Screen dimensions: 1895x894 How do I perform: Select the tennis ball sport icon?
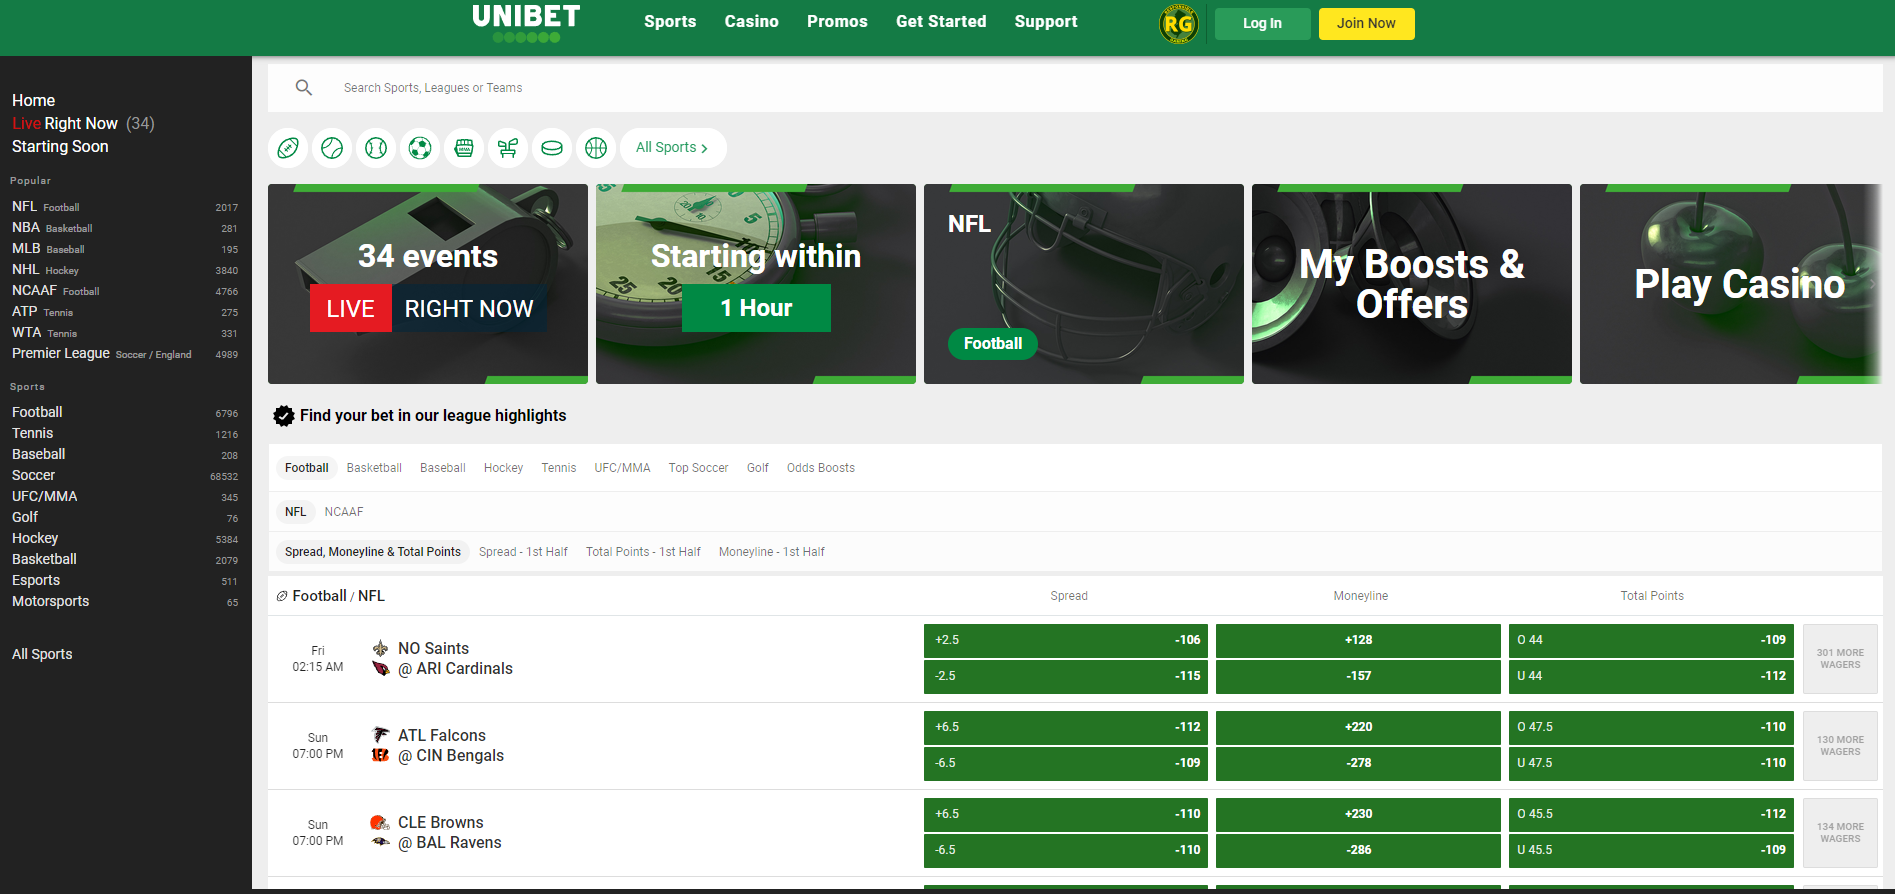click(x=332, y=148)
